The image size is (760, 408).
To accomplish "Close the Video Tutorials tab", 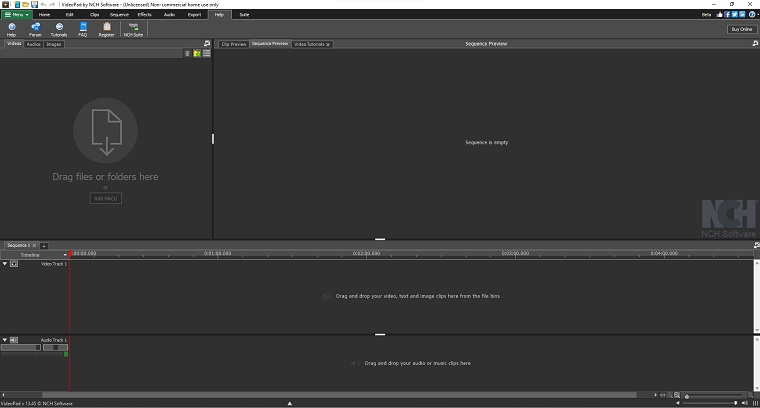I will 328,45.
